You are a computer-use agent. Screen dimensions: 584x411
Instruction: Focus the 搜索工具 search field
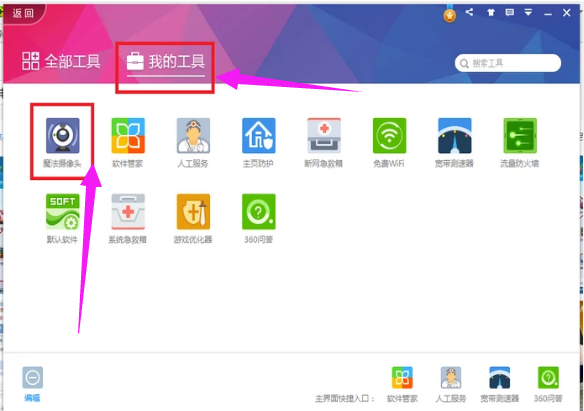pyautogui.click(x=508, y=63)
